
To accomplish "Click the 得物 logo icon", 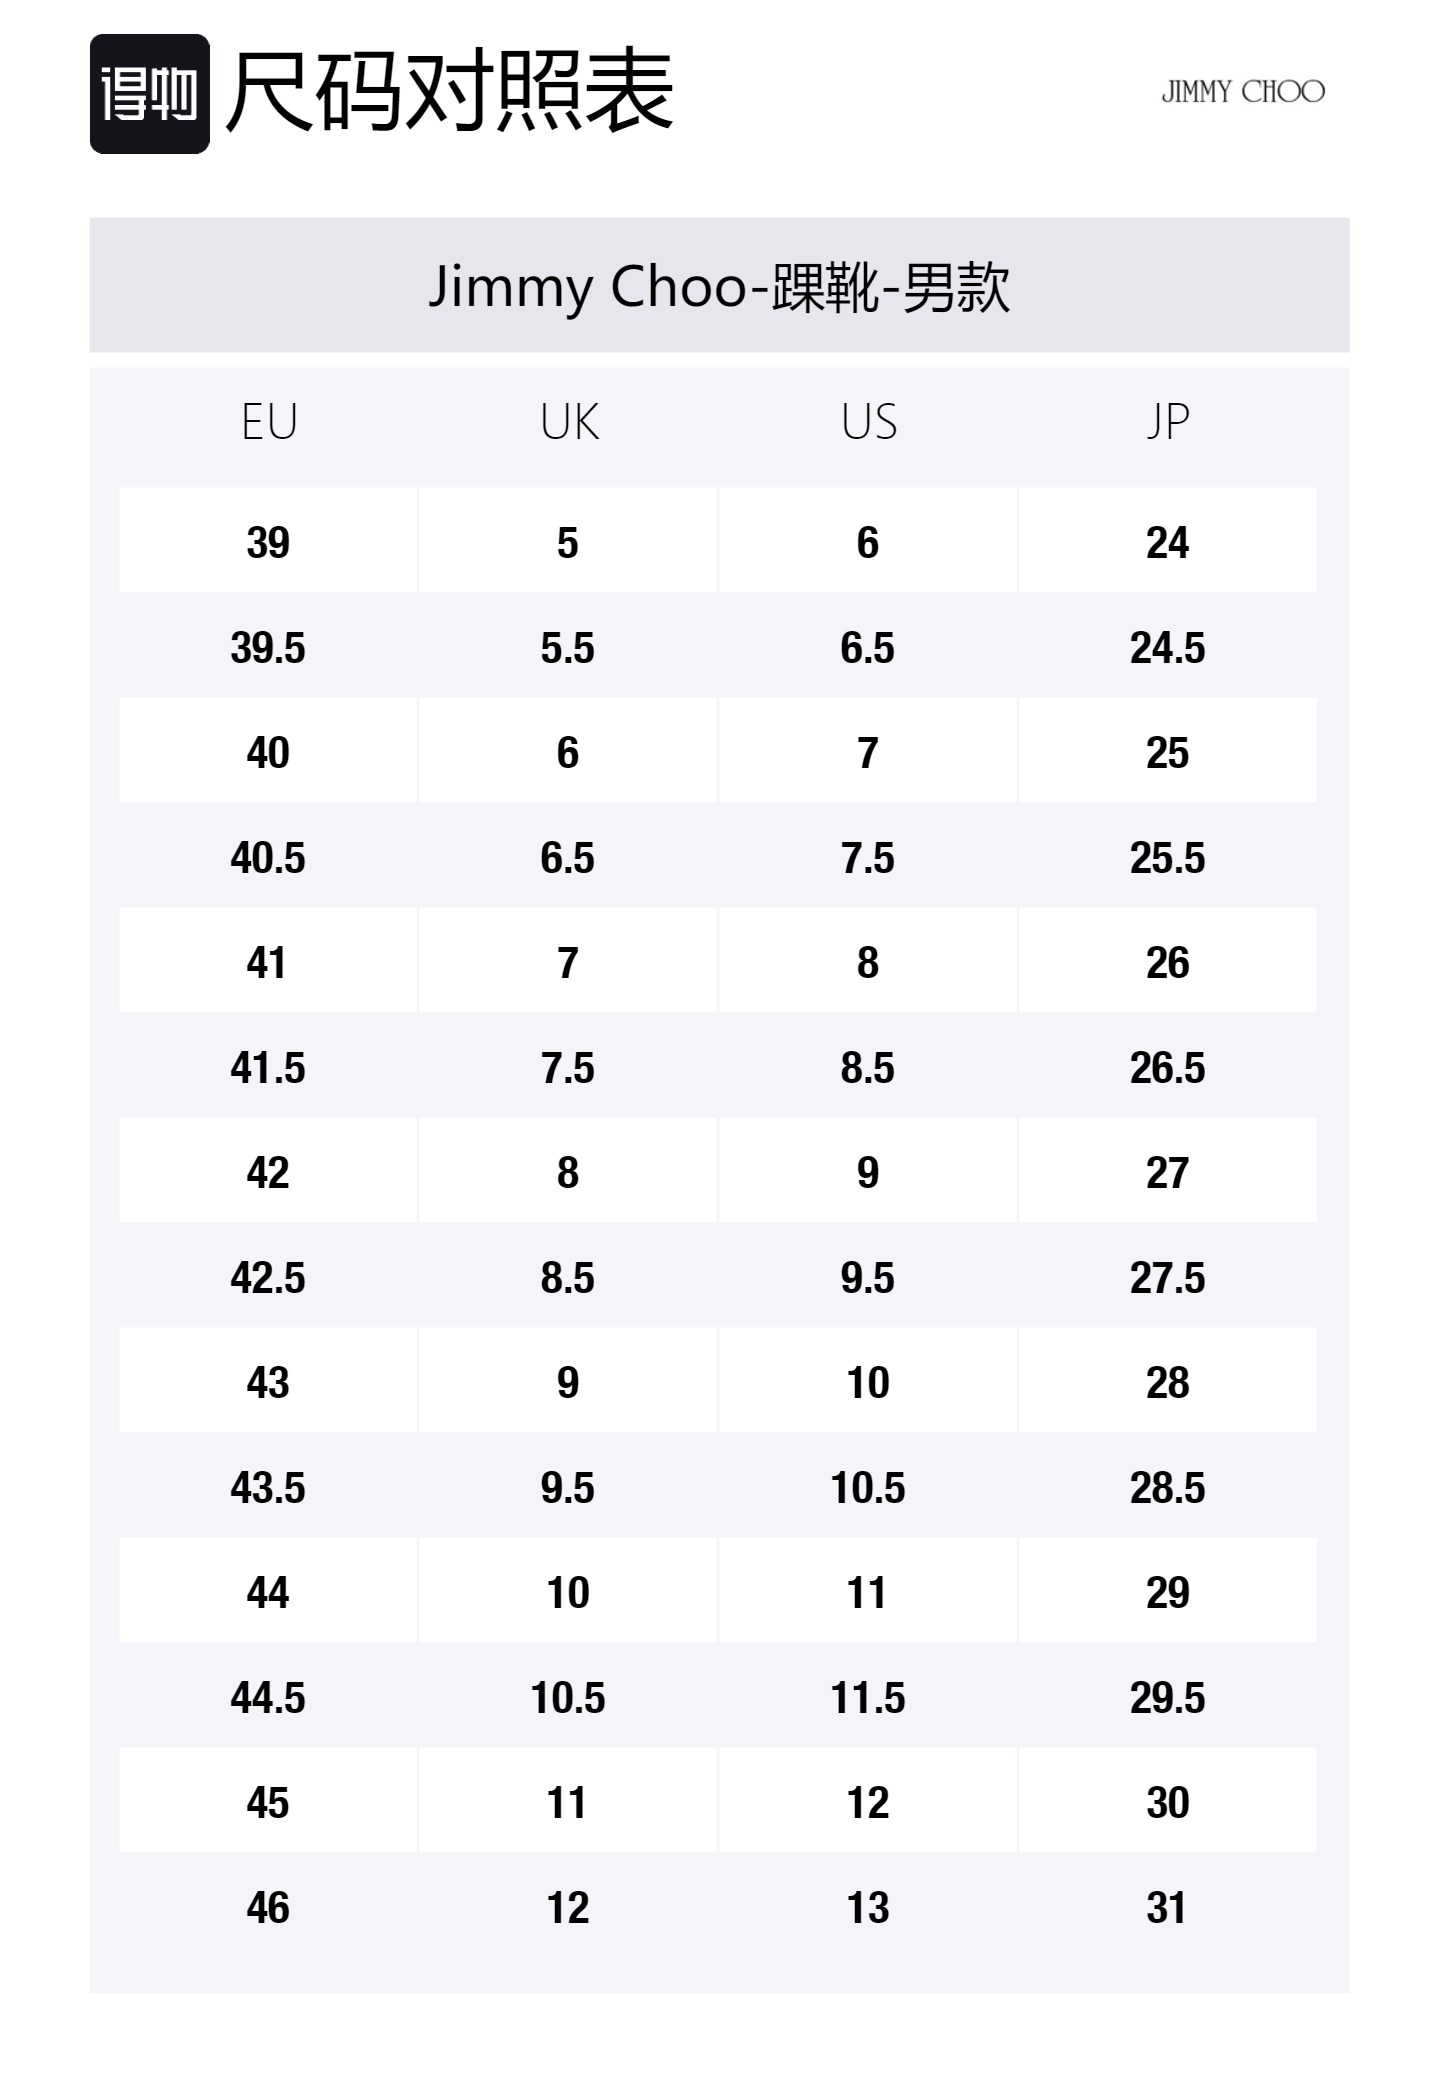I will (149, 94).
